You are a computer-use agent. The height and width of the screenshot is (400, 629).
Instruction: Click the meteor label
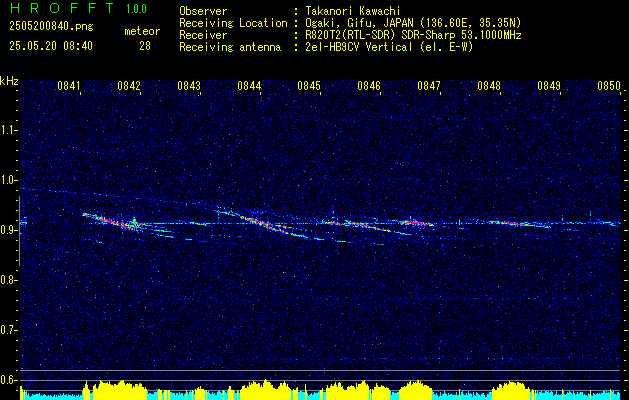tap(142, 31)
